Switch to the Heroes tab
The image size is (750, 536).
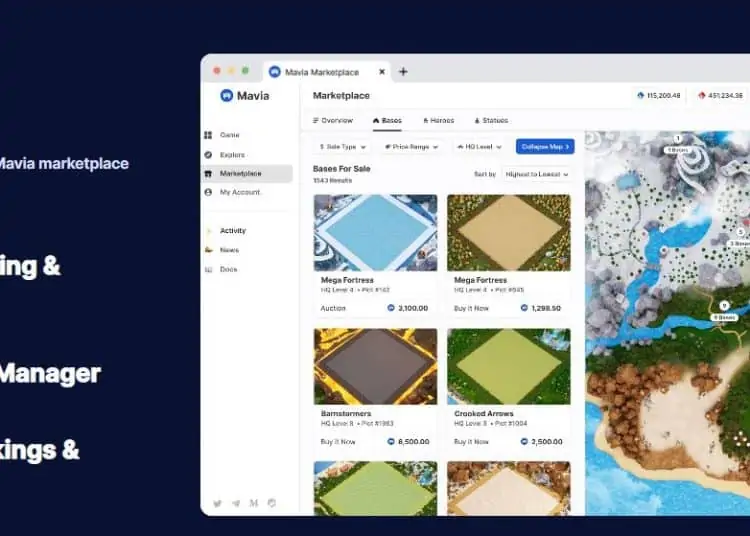pos(439,120)
